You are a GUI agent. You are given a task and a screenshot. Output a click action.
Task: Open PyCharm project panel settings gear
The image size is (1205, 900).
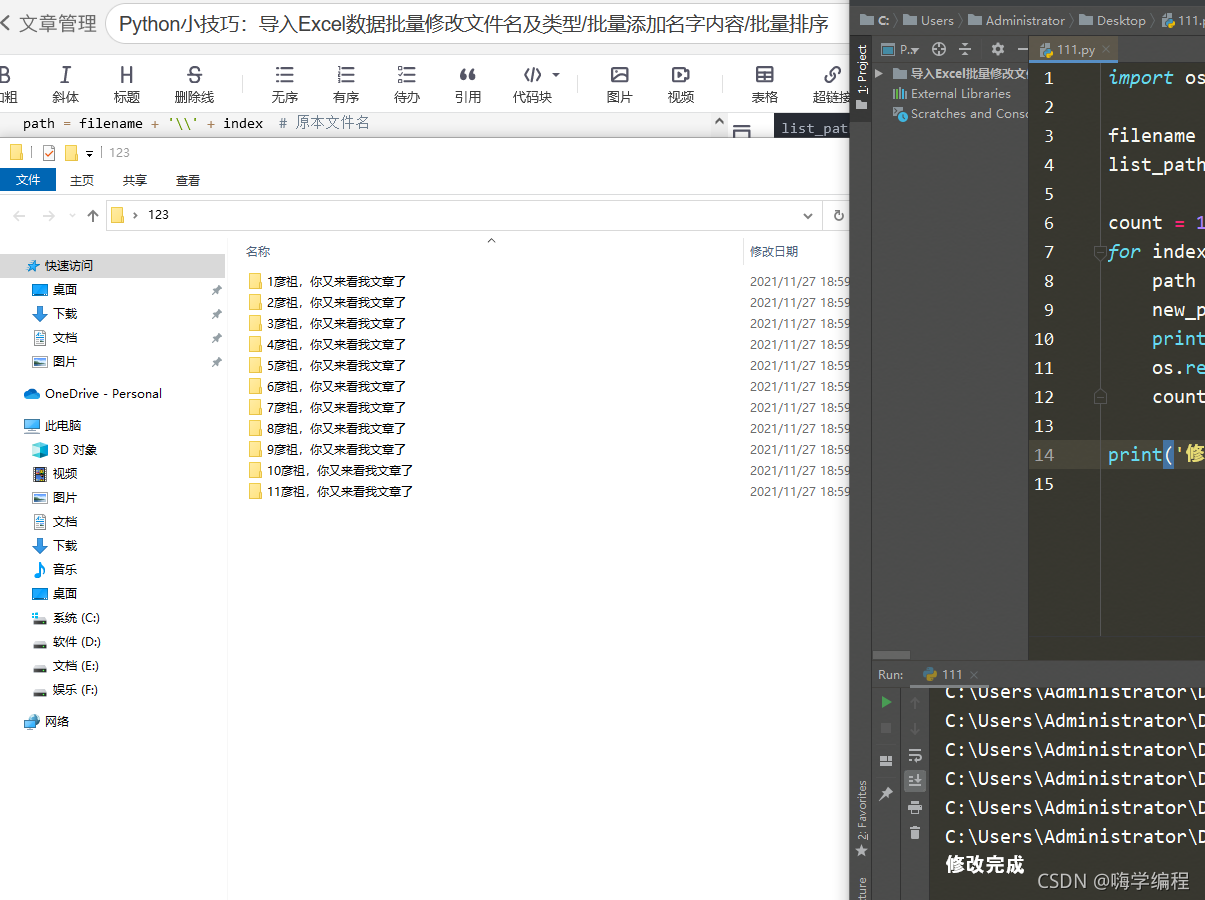[x=997, y=49]
